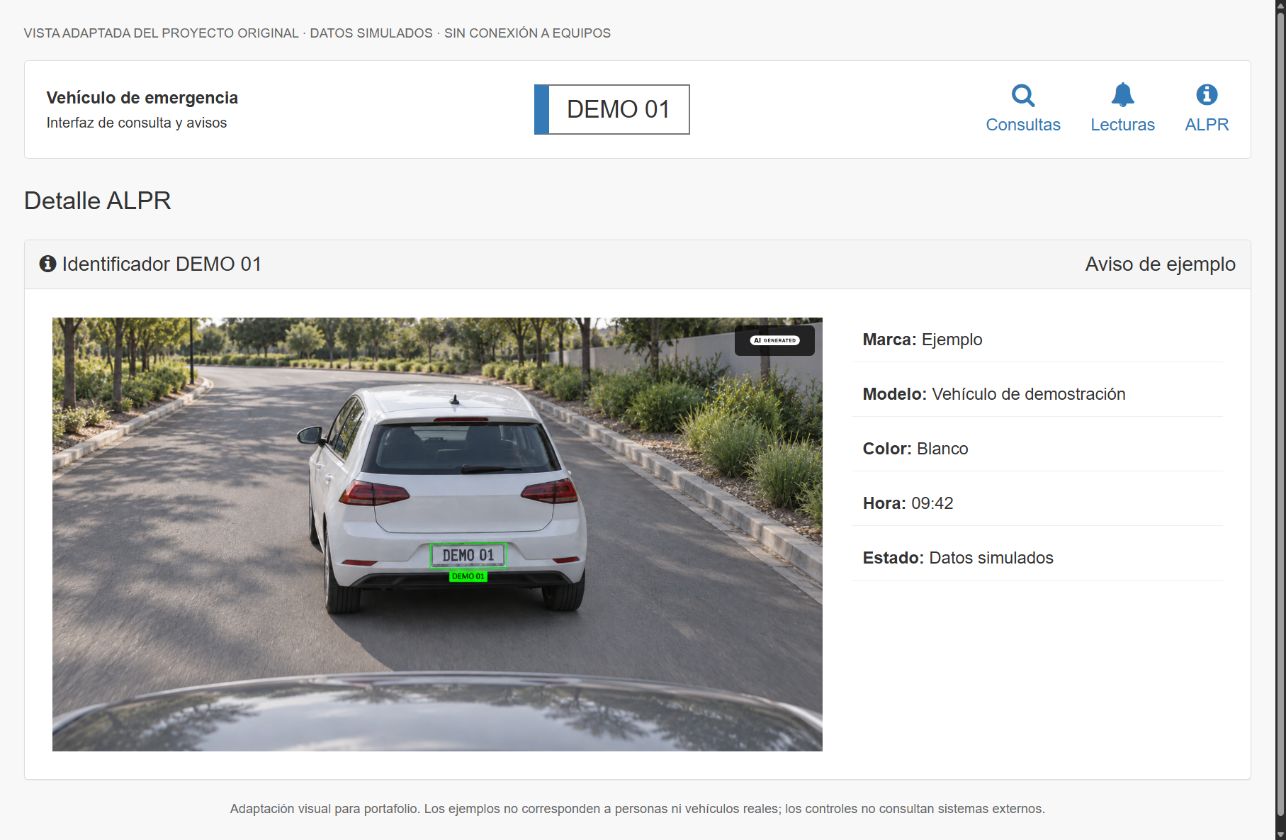Viewport: 1286px width, 840px height.
Task: Click the Color: Blanco detail row
Action: pyautogui.click(x=1037, y=448)
